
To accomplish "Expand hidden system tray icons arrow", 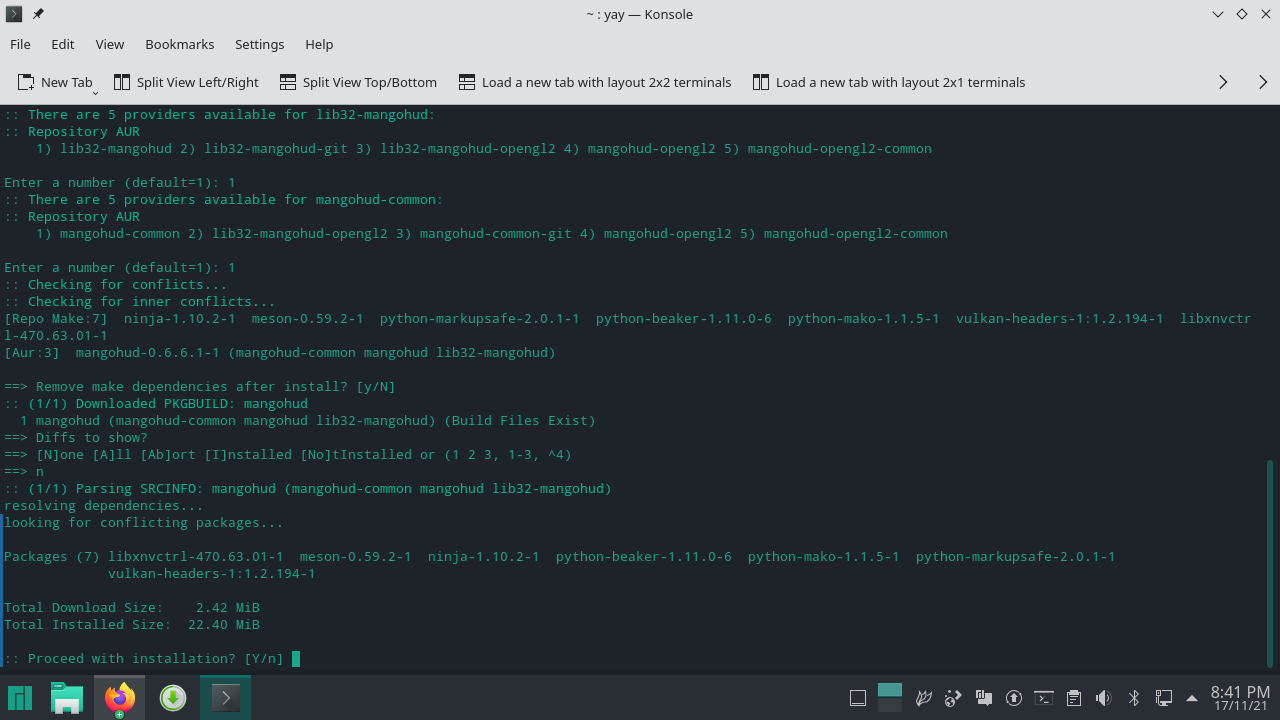I will pyautogui.click(x=1191, y=698).
